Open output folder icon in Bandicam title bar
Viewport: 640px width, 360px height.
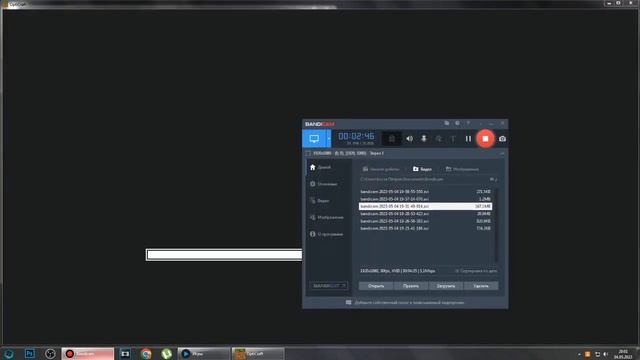[447, 123]
